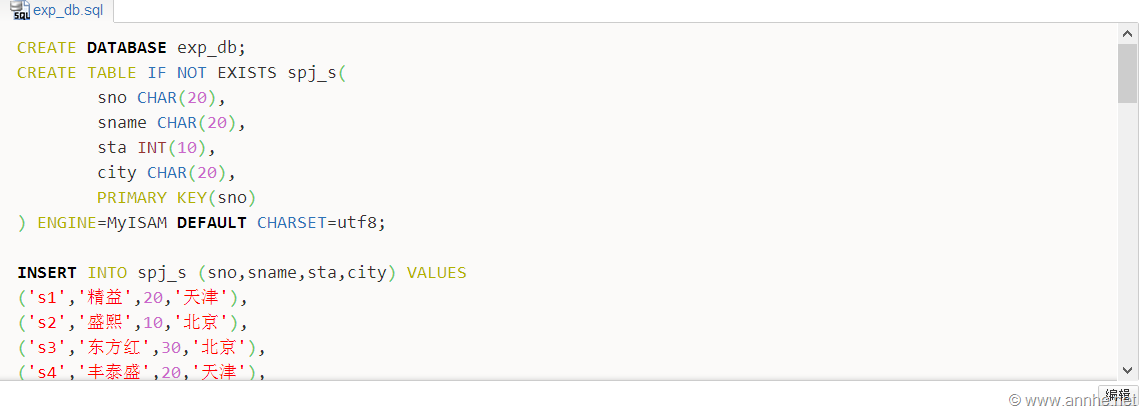The width and height of the screenshot is (1143, 410).
Task: Place cursor on sno CHAR(20) line
Action: 162,97
